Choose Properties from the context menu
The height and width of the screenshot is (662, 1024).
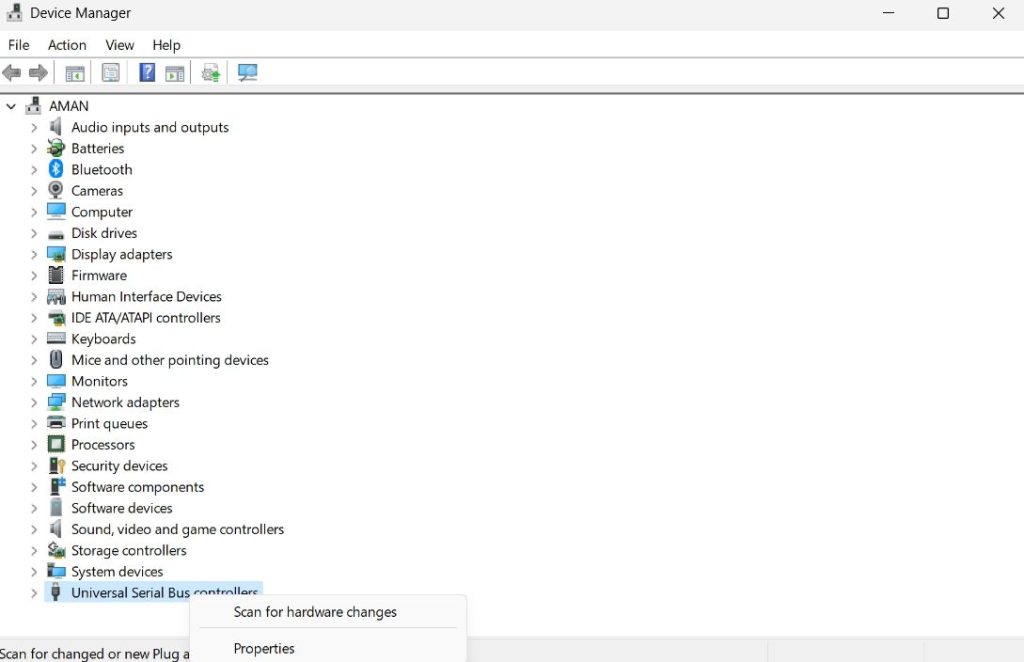(263, 648)
